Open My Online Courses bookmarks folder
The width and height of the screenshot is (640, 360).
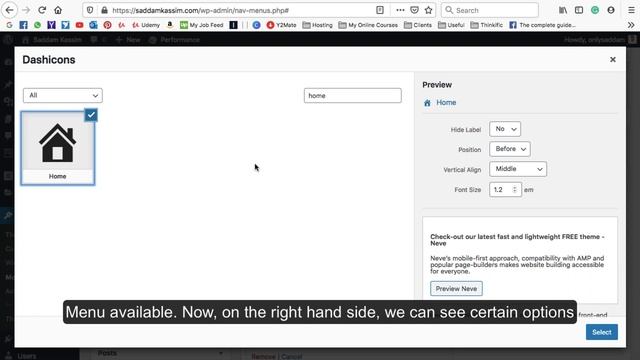pyautogui.click(x=368, y=25)
